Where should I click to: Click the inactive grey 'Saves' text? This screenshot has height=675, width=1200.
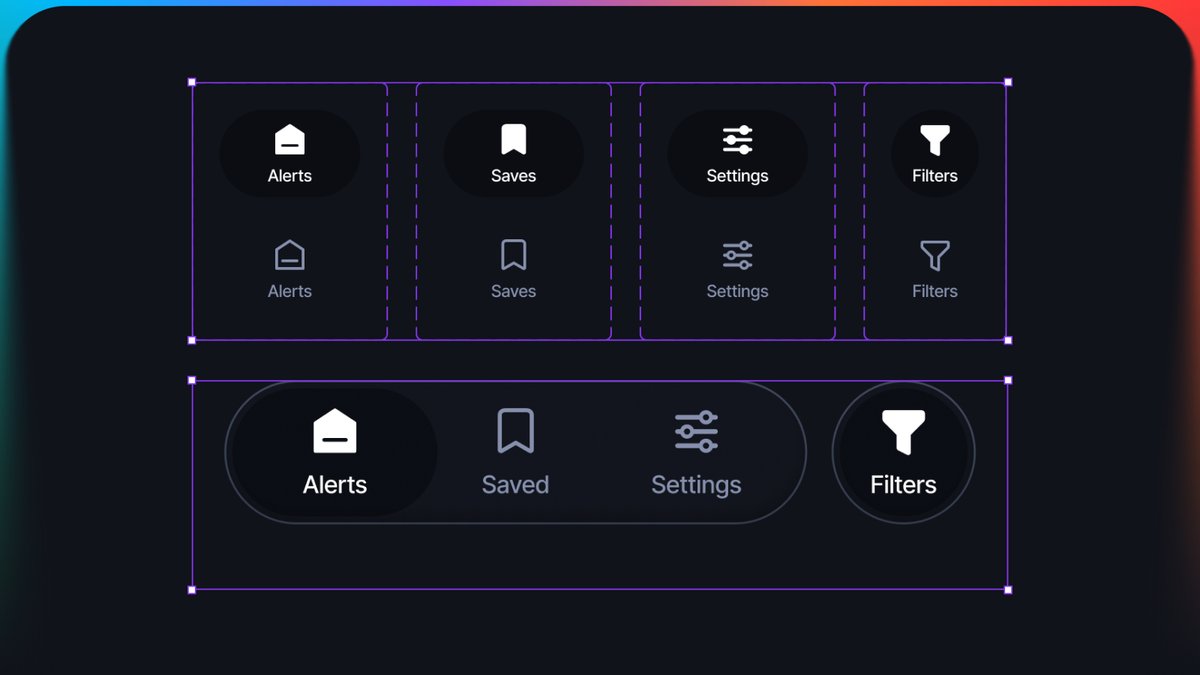(x=514, y=292)
